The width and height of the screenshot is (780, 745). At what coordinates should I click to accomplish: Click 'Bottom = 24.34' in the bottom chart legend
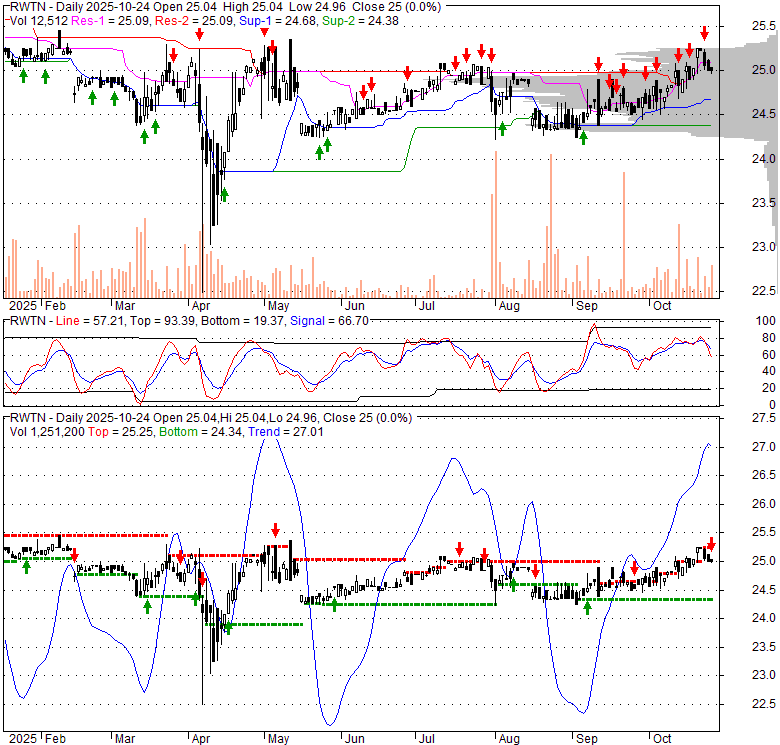[200, 432]
